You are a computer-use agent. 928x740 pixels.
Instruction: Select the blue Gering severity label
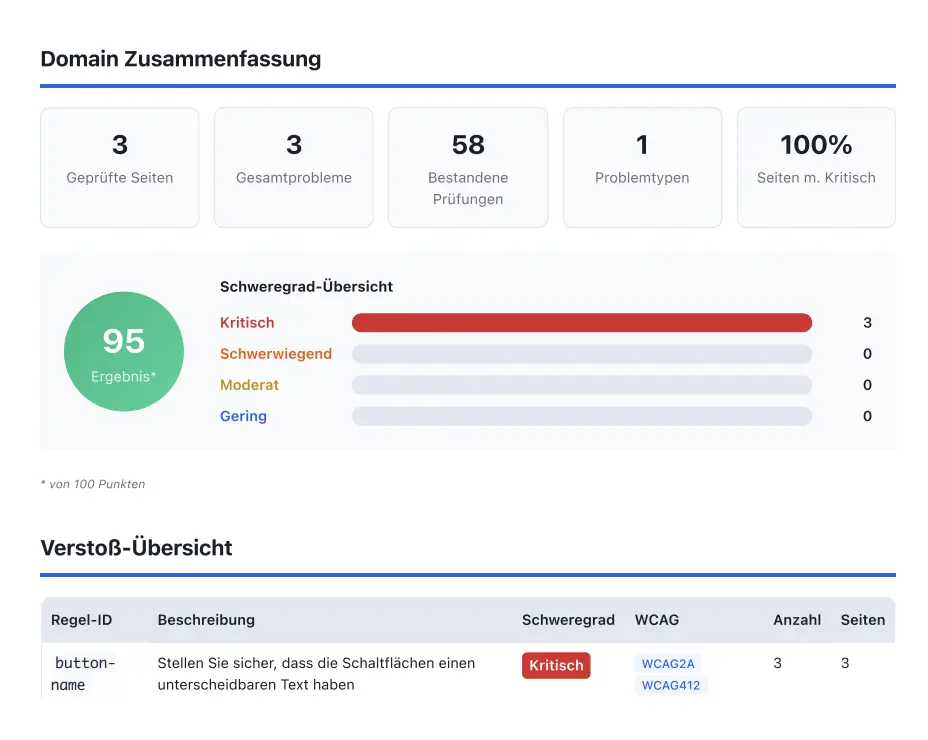(243, 416)
